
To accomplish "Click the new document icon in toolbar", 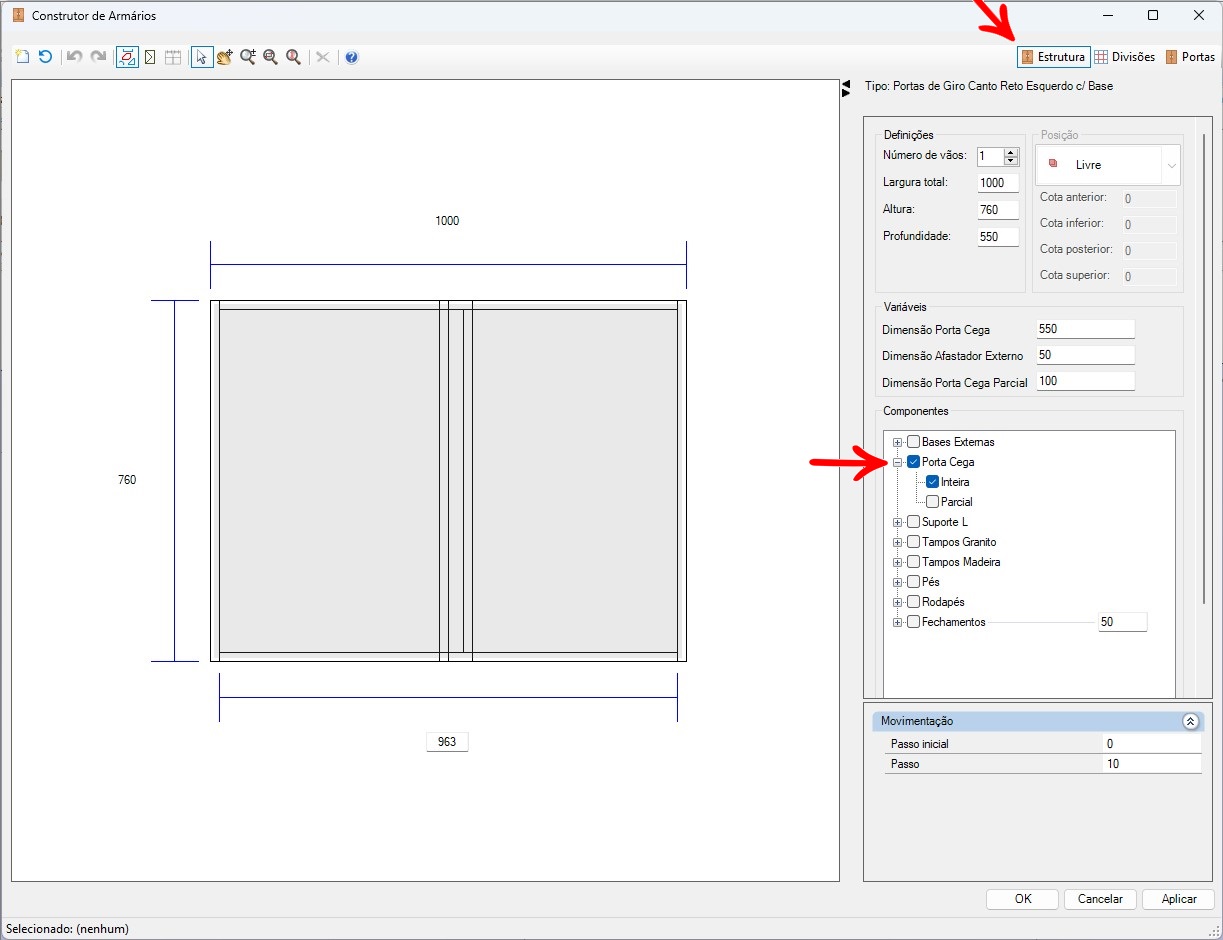I will pyautogui.click(x=23, y=57).
